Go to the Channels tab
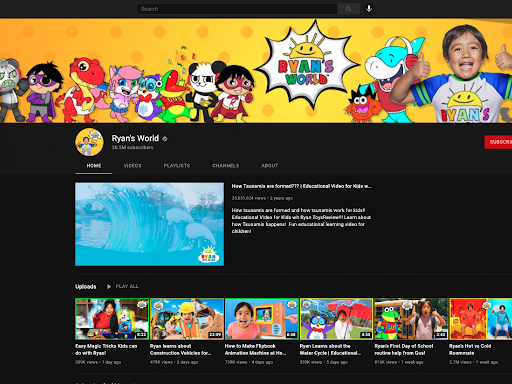 226,166
